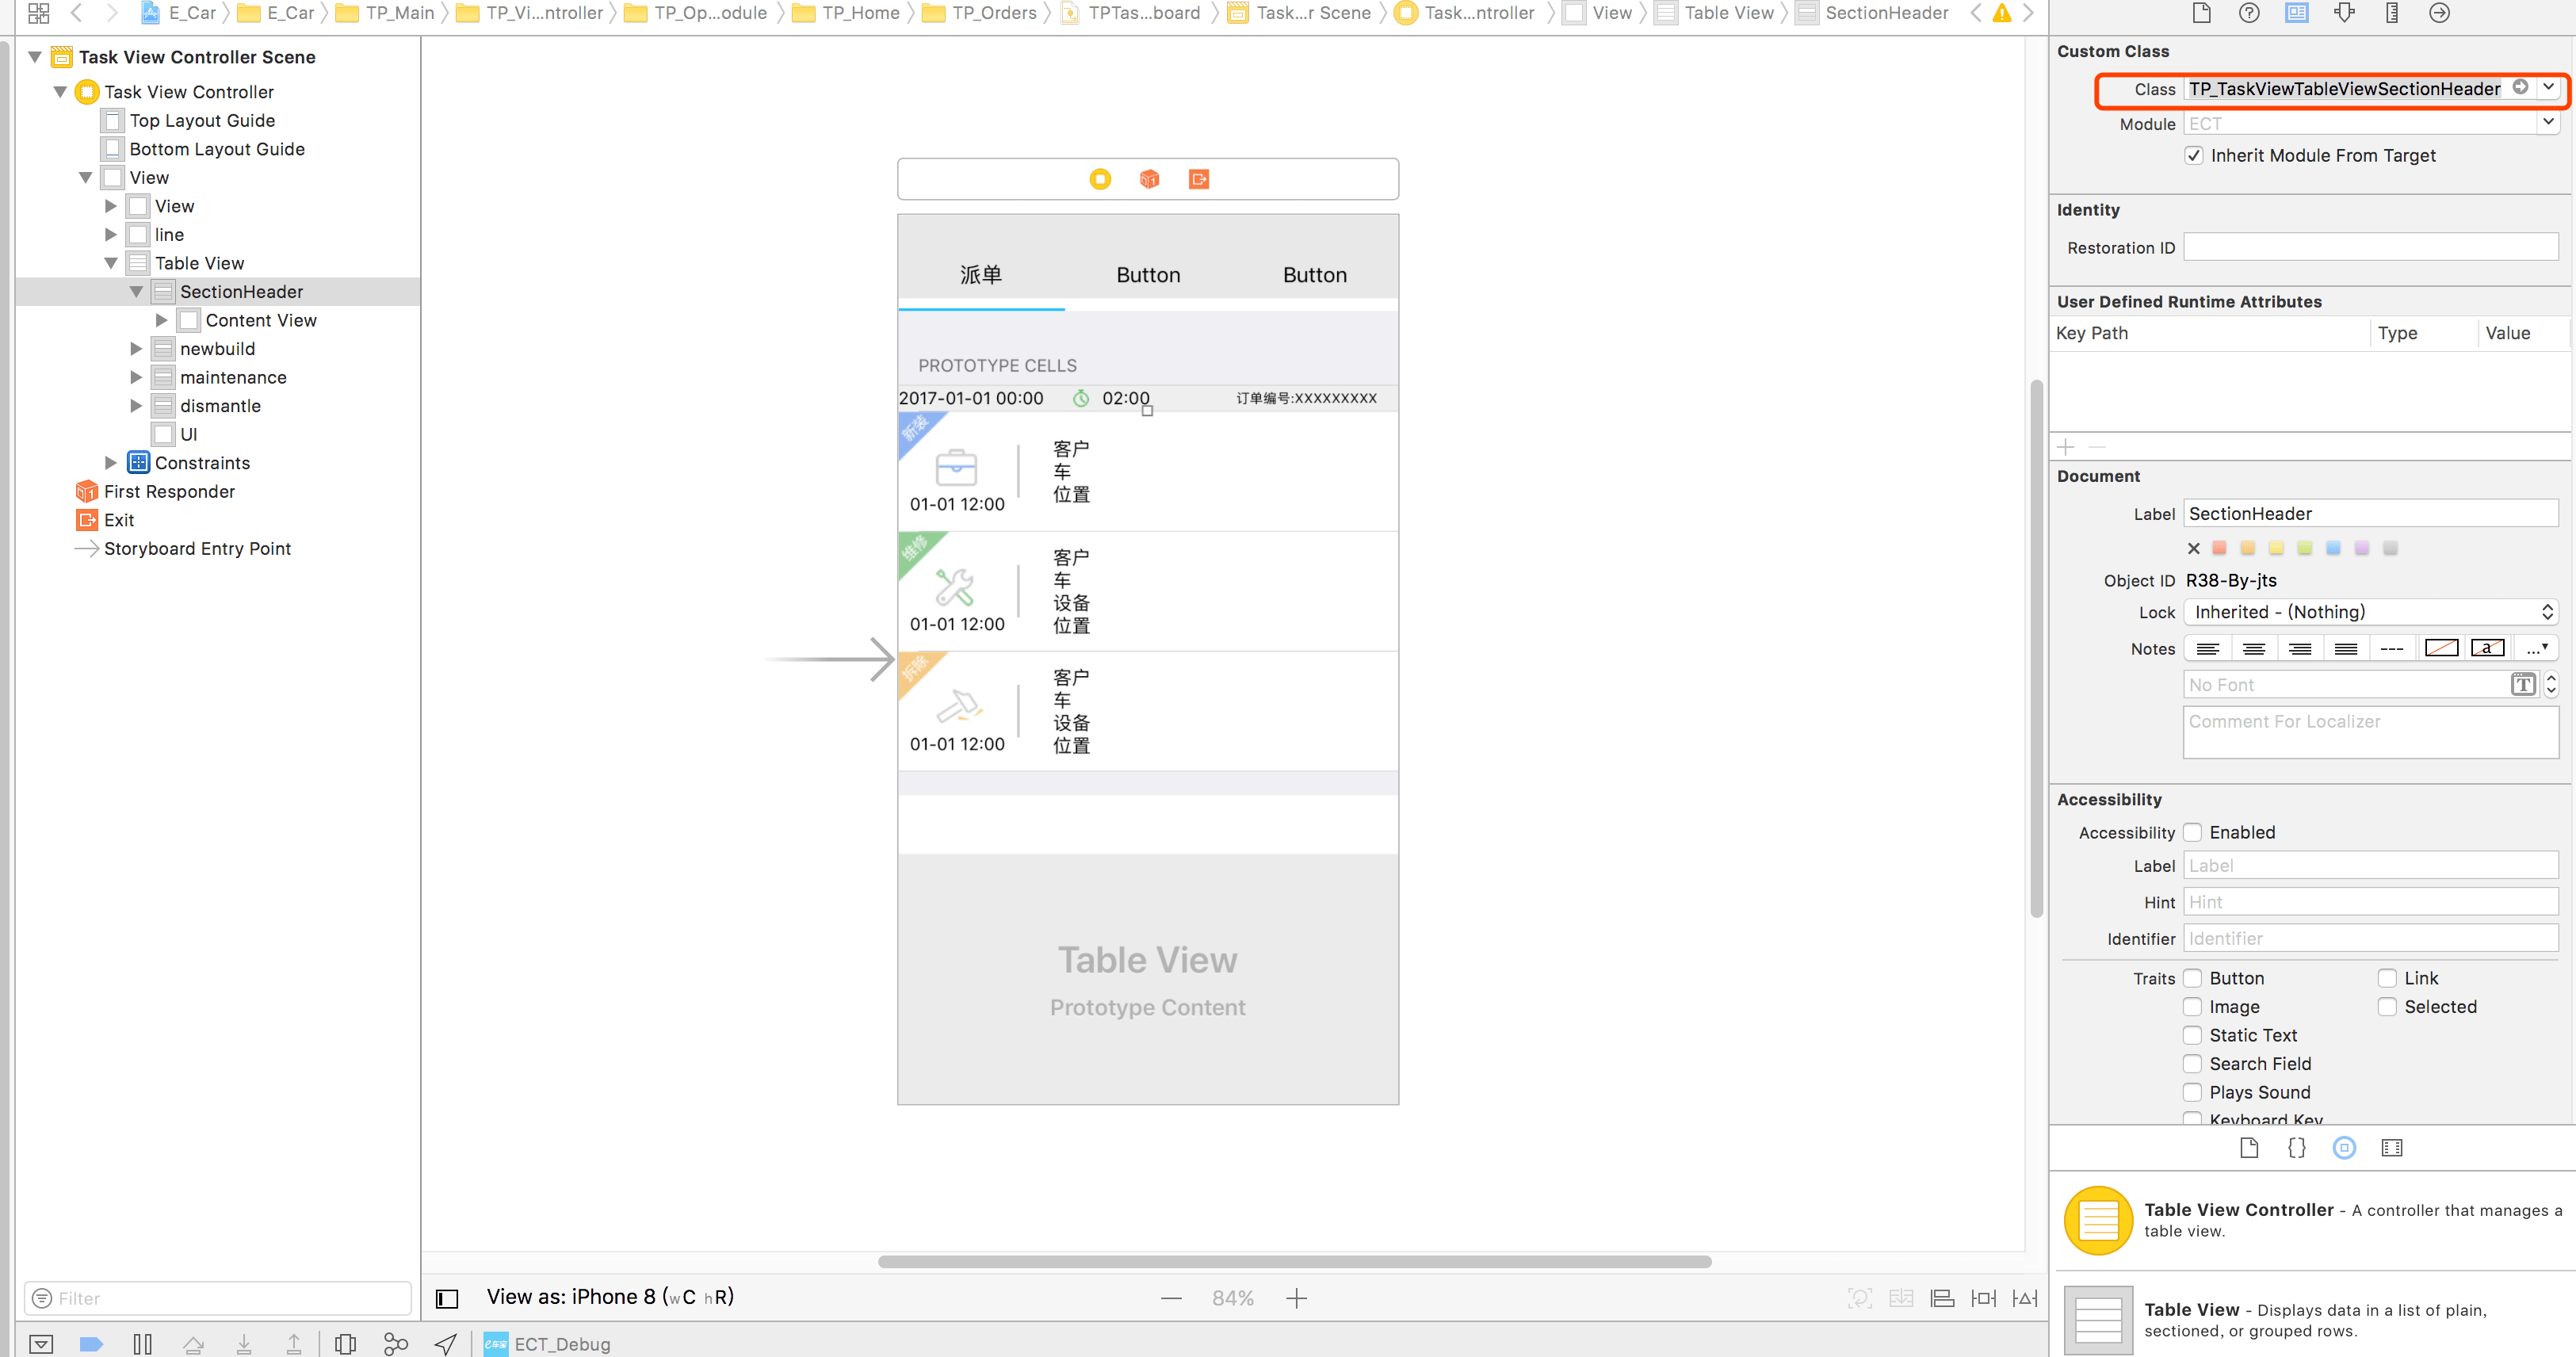Click the outline Filter field

click(215, 1297)
